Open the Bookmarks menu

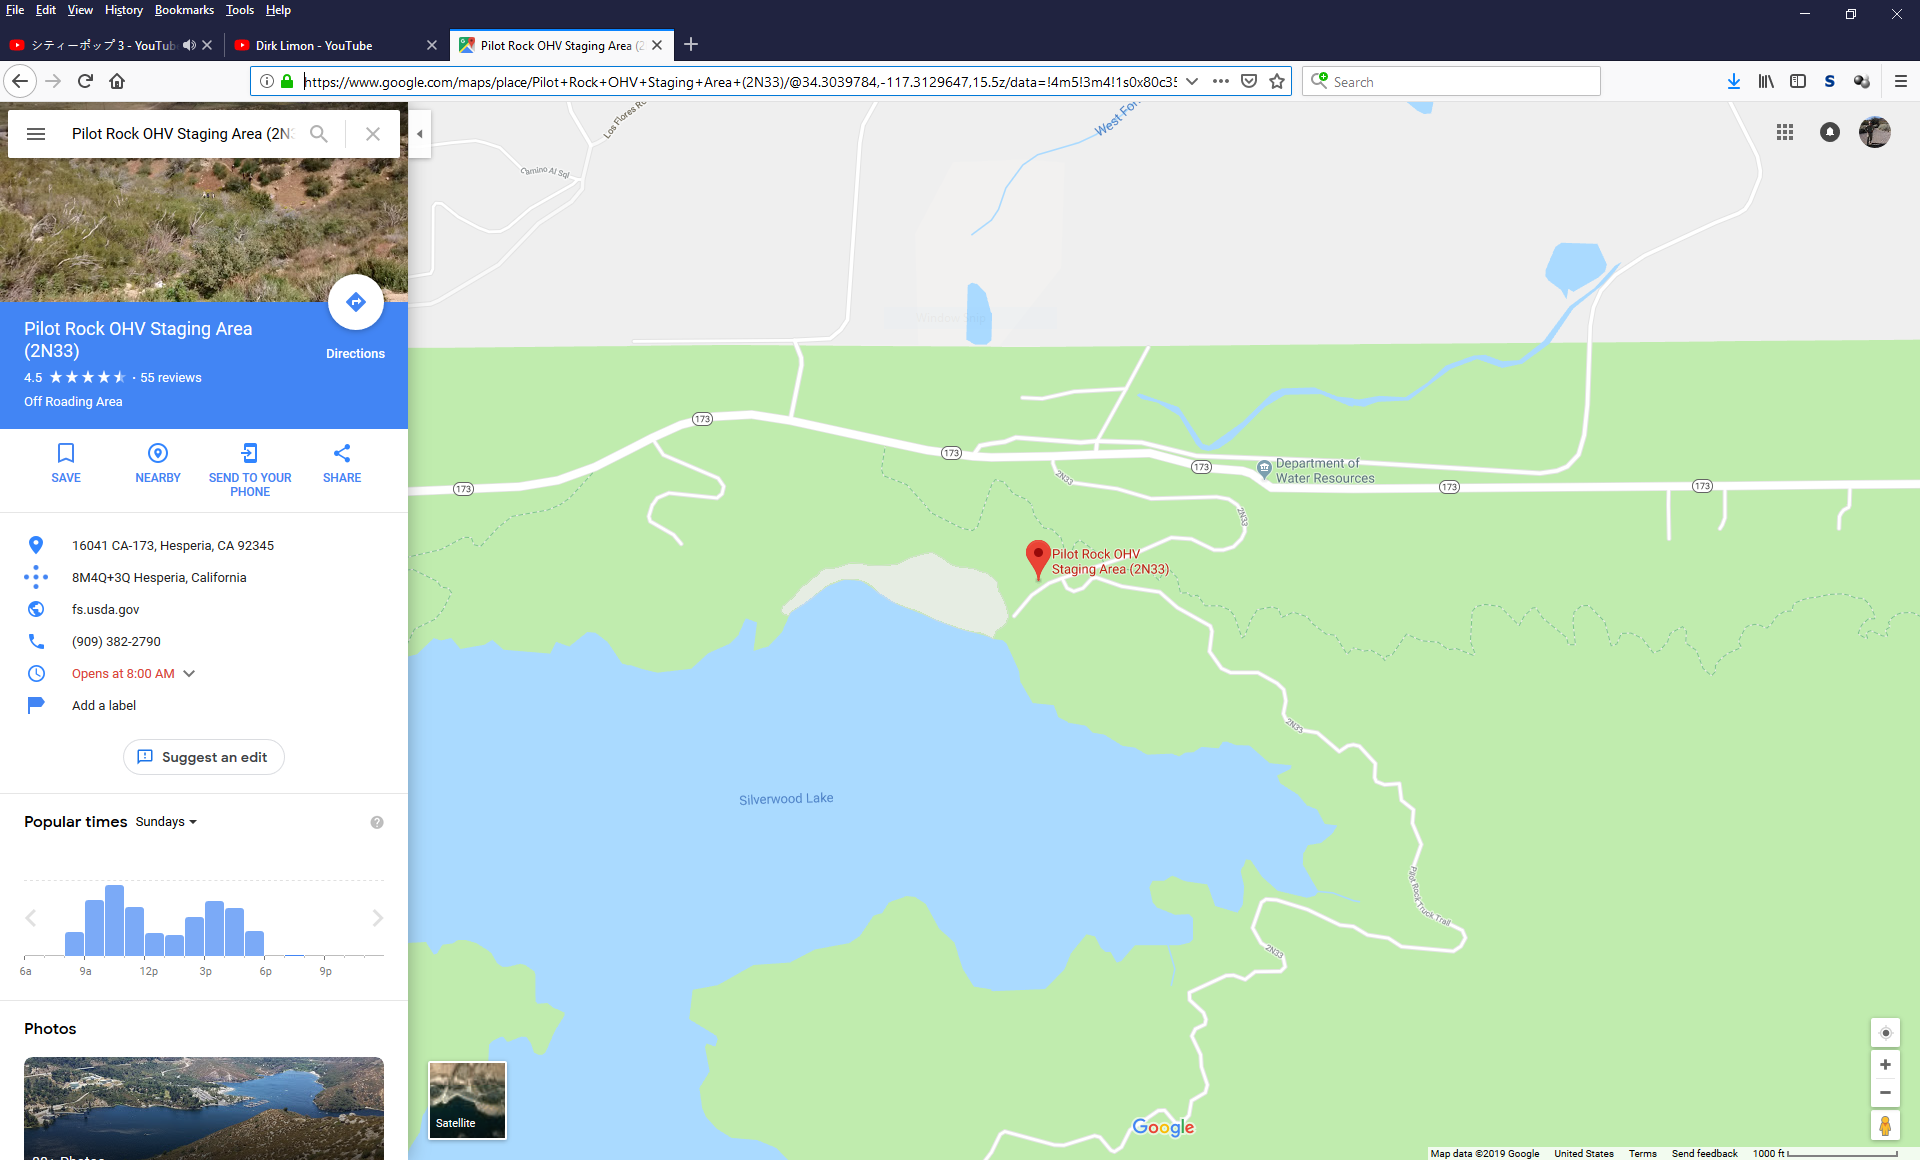click(x=184, y=10)
